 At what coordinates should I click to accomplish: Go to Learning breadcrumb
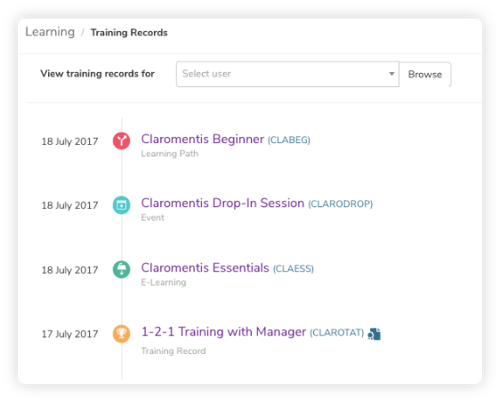pos(50,32)
